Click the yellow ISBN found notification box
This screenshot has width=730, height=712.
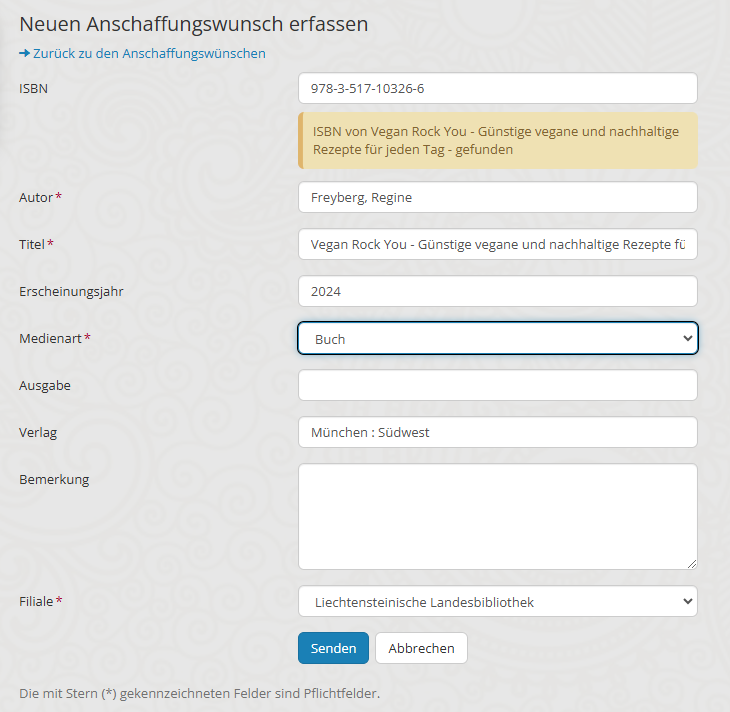[x=497, y=140]
